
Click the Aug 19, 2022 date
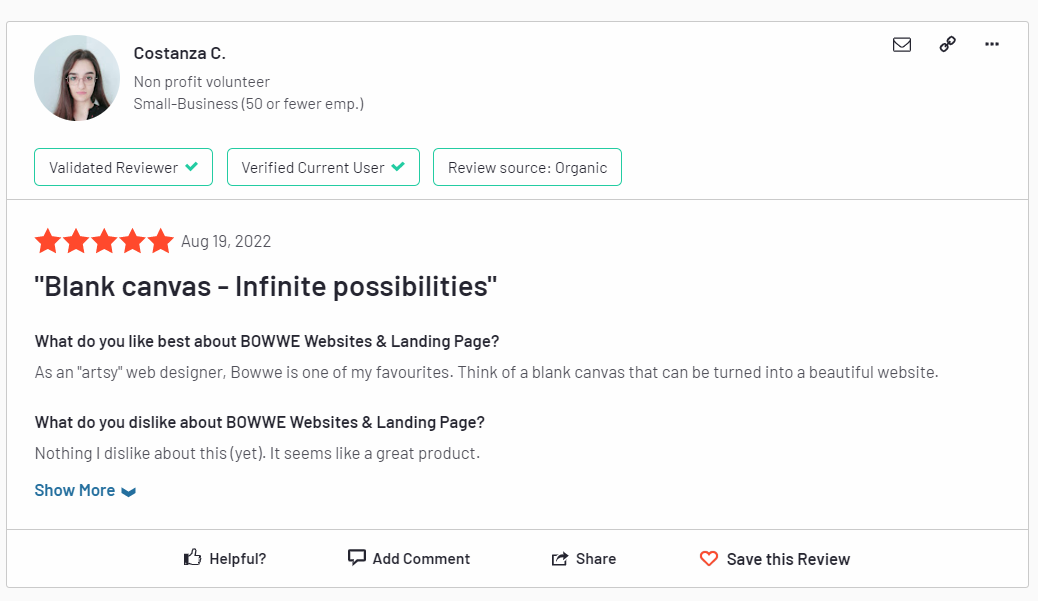tap(226, 241)
